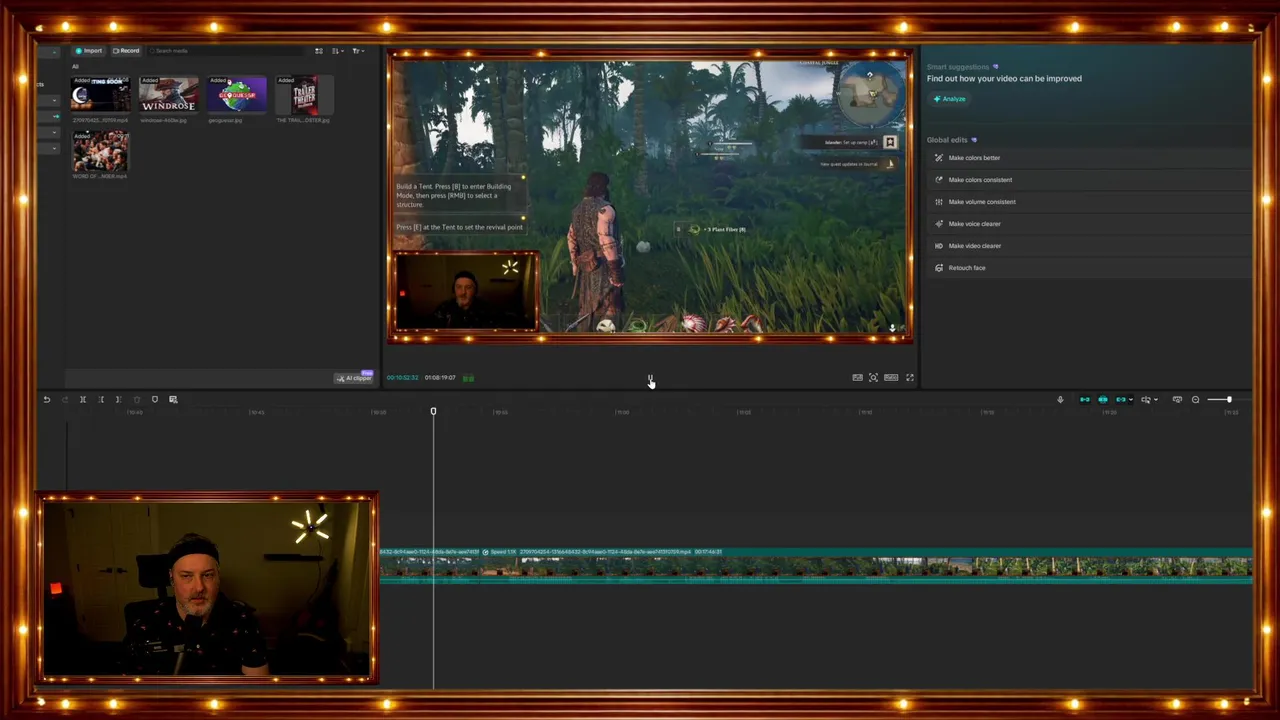This screenshot has height=720, width=1280.
Task: Click the preview axis monitor icon in timeline
Action: [1177, 400]
